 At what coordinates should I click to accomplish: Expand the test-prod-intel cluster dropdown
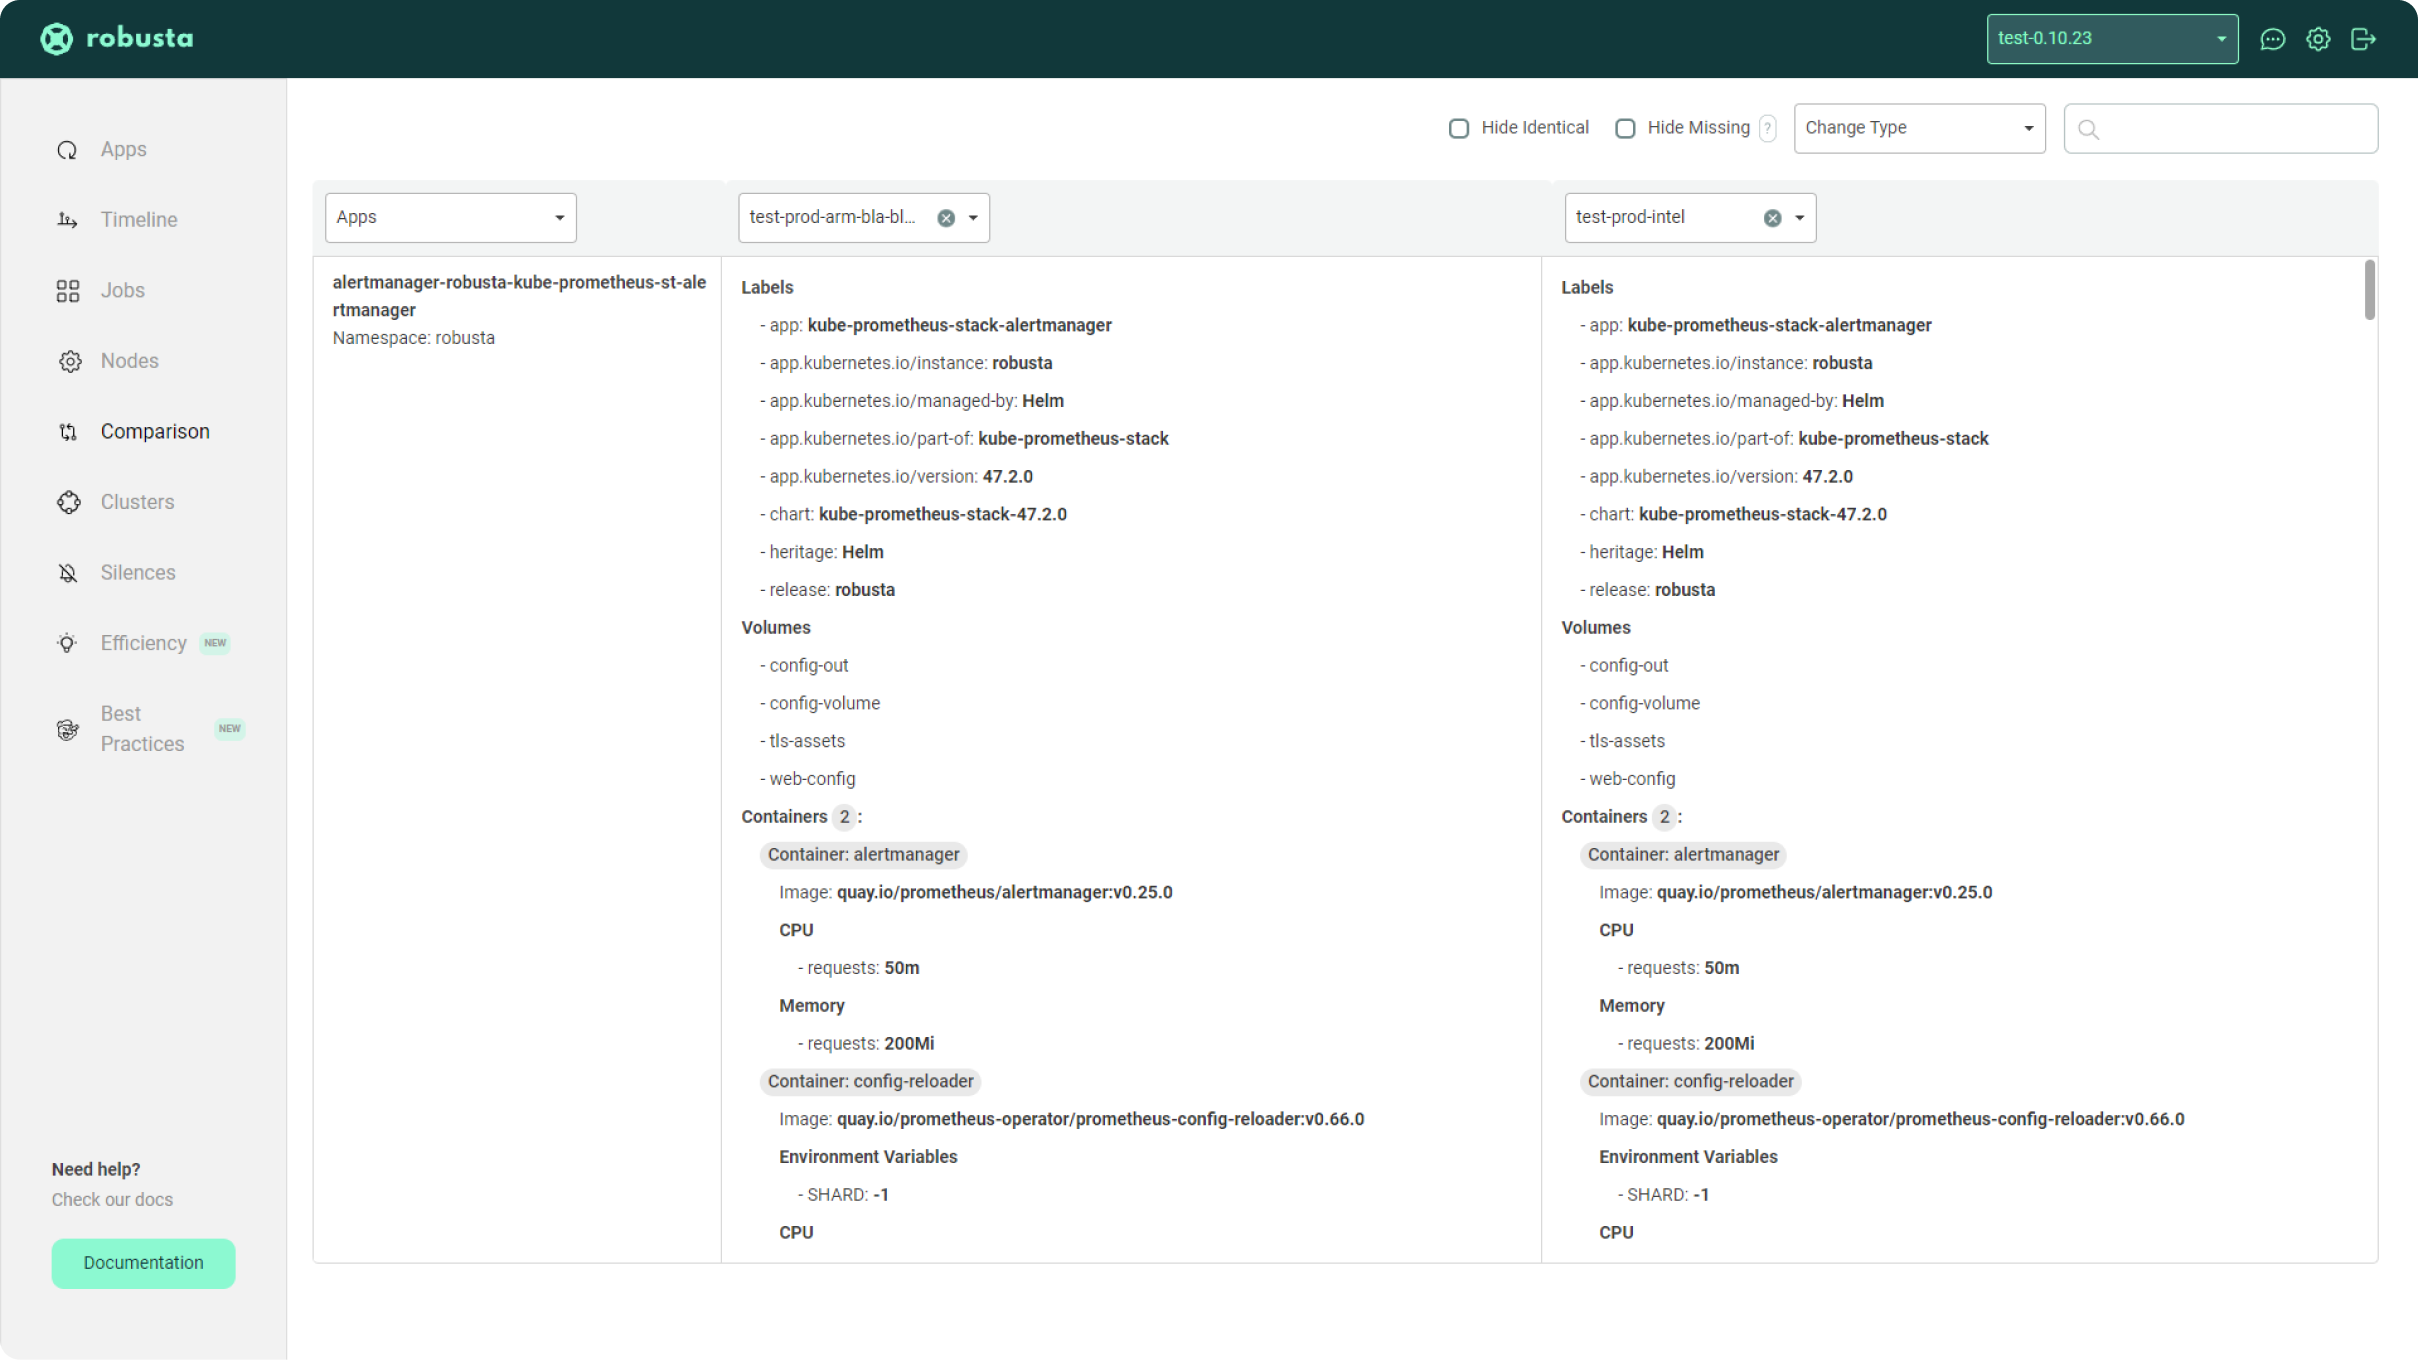(1799, 218)
